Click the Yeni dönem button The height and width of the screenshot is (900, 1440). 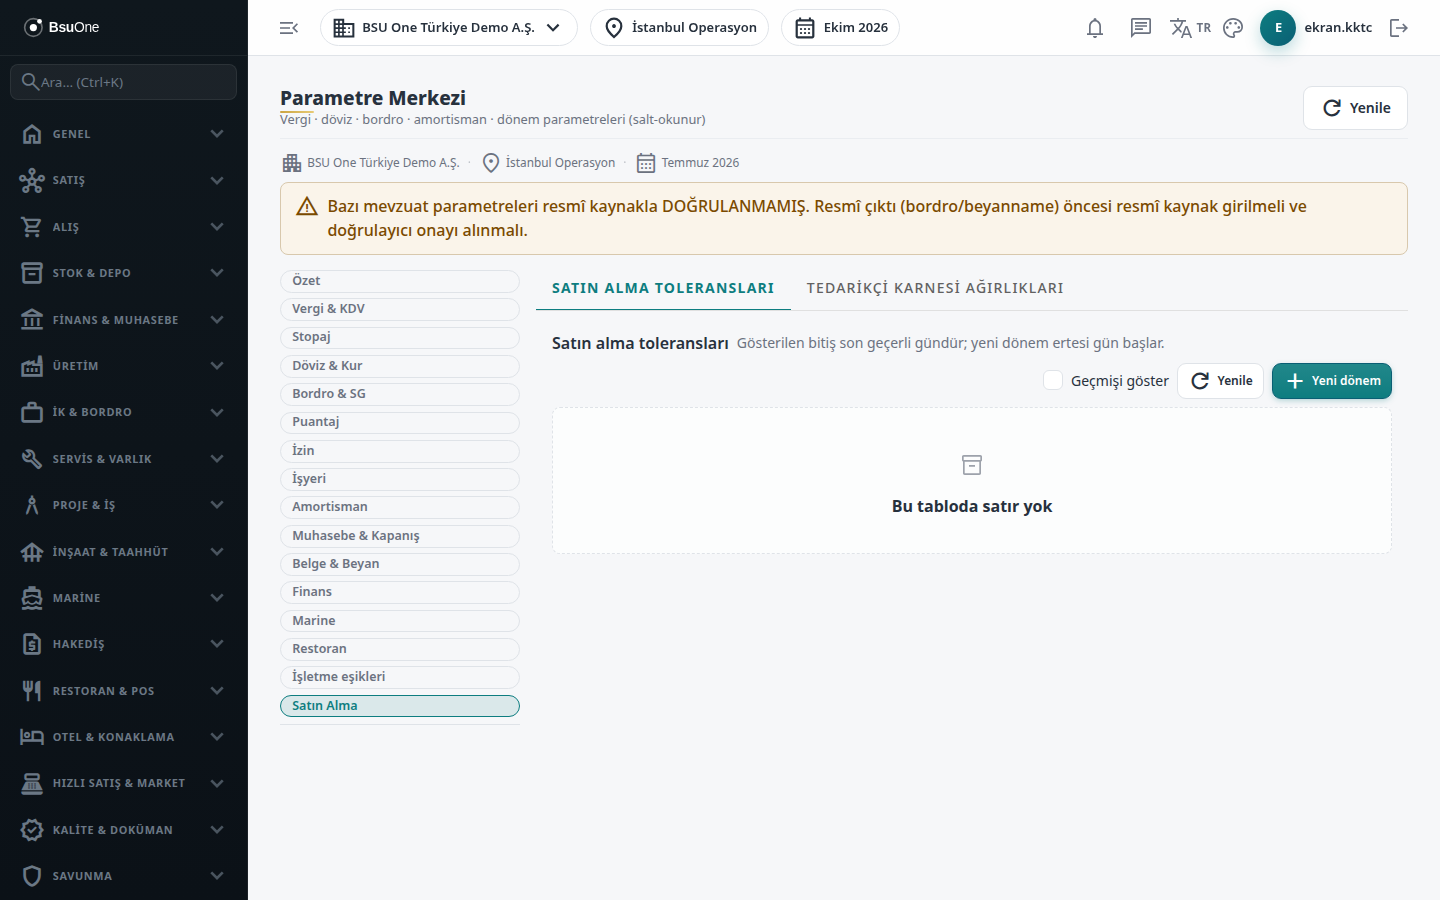(1332, 381)
